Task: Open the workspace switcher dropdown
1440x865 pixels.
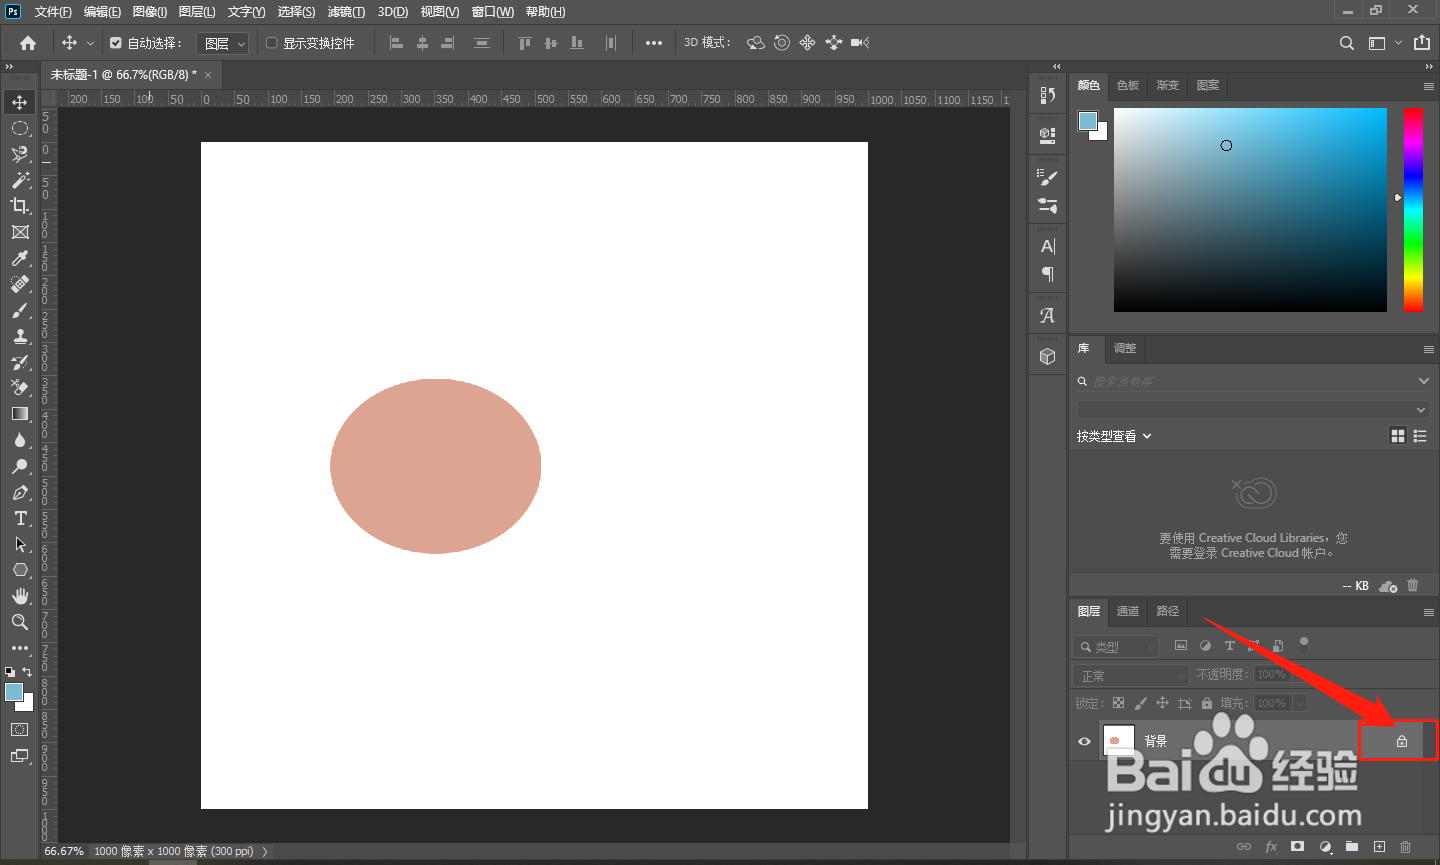Action: pyautogui.click(x=1385, y=43)
